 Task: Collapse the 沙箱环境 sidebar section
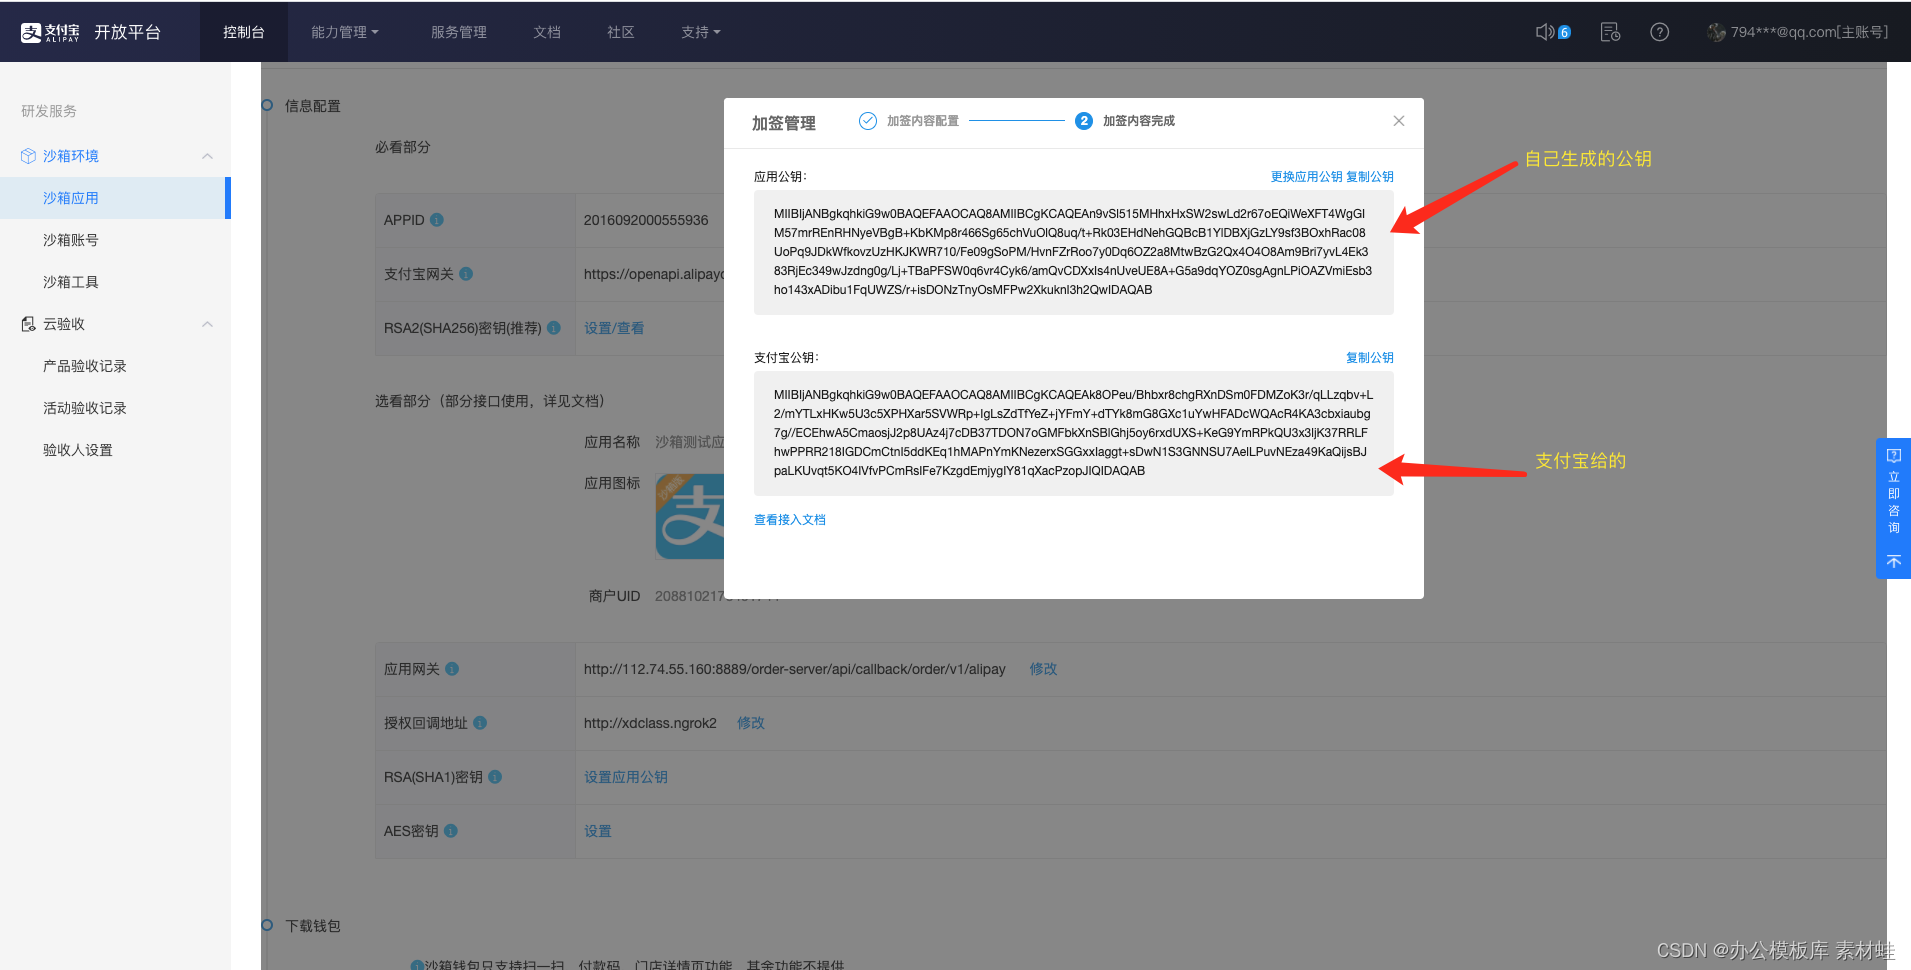coord(208,156)
